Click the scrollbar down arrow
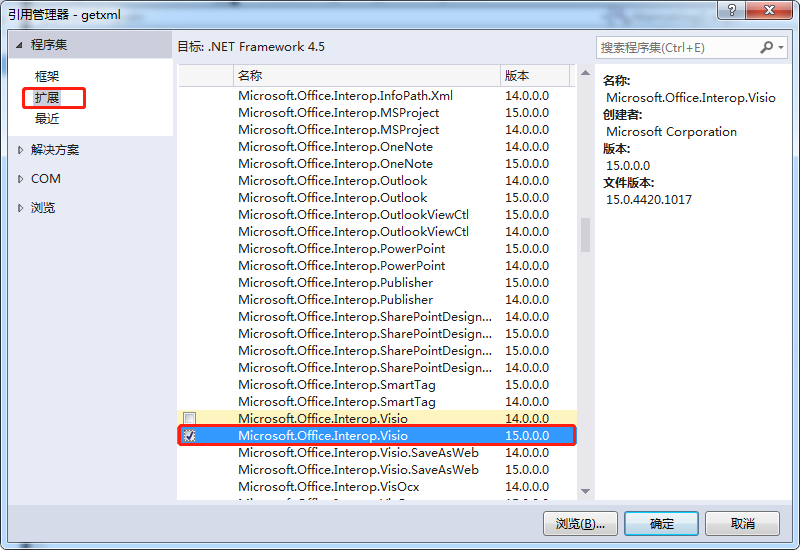The image size is (800, 550). point(586,491)
